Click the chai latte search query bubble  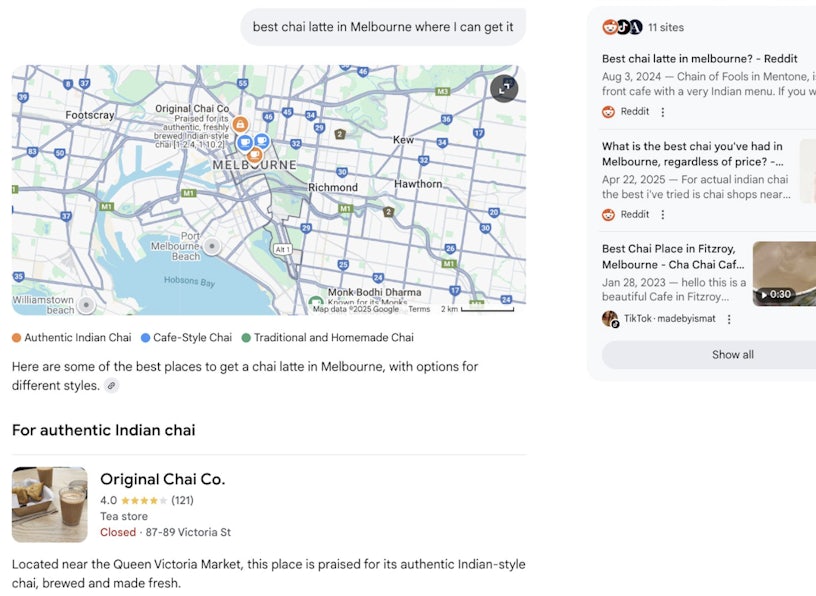383,27
